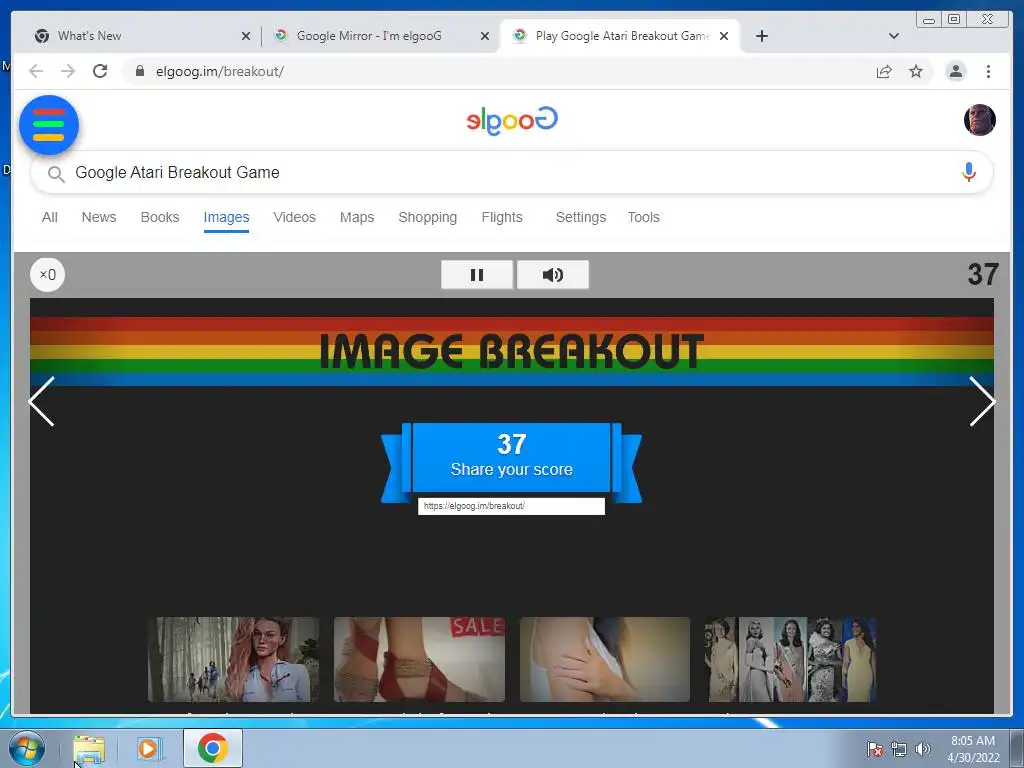Open Chrome three-dot menu
Viewport: 1024px width, 768px height.
pyautogui.click(x=988, y=71)
